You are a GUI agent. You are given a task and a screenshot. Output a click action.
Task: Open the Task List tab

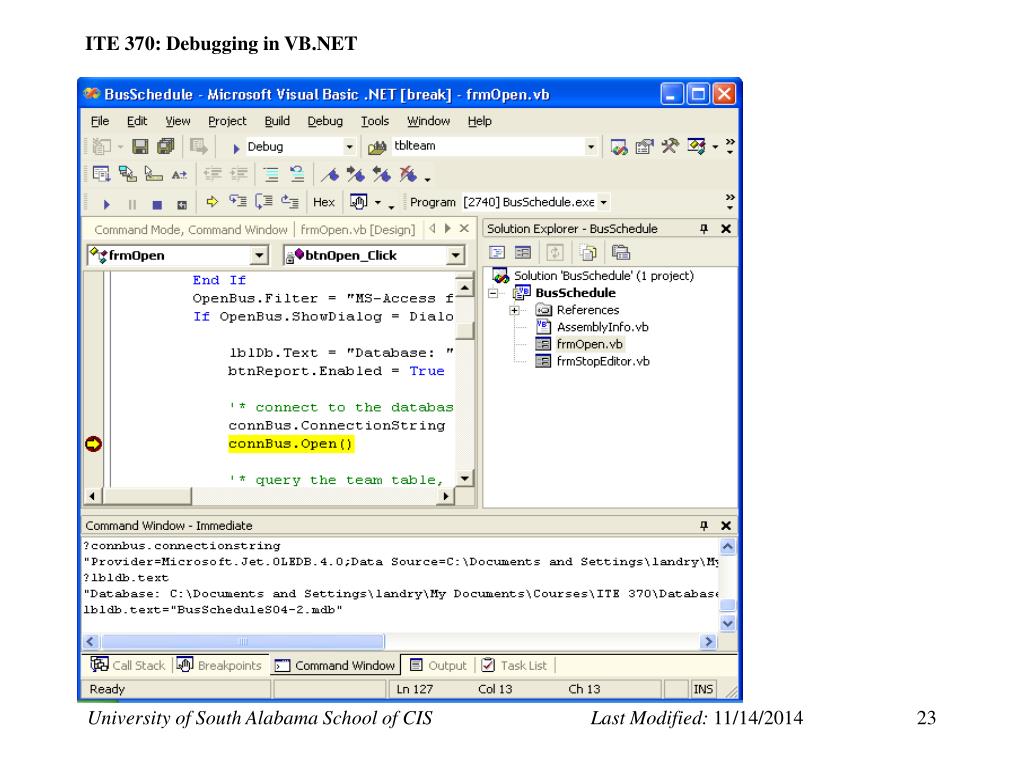pyautogui.click(x=515, y=665)
